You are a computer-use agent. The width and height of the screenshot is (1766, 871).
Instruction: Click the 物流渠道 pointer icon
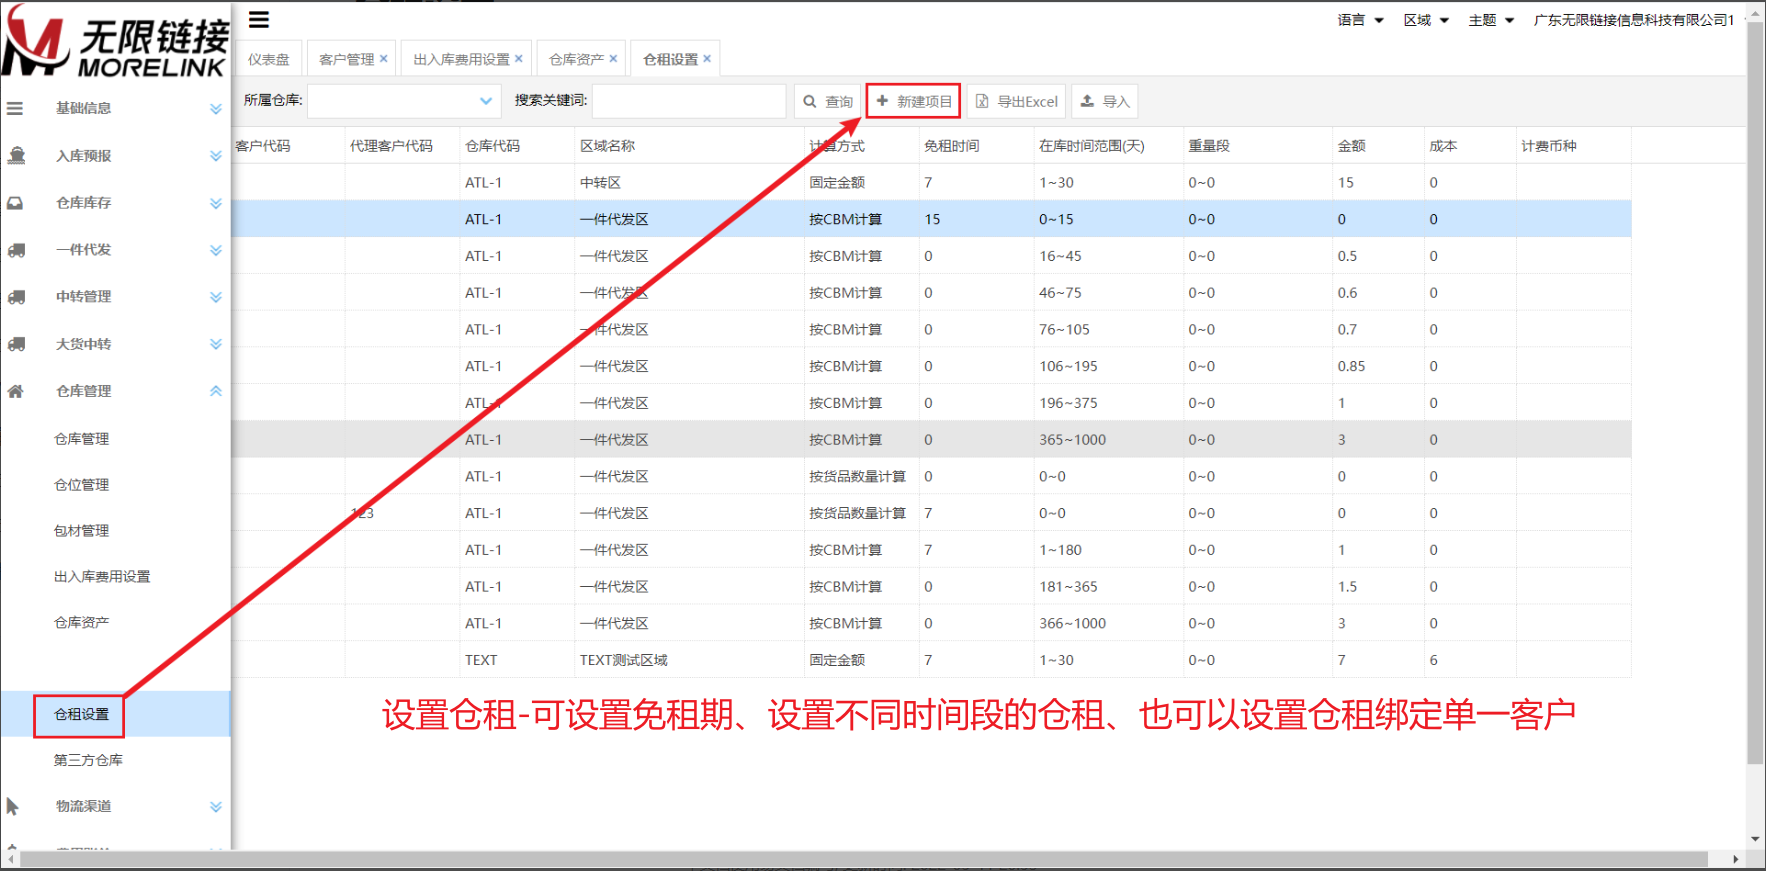coord(13,806)
